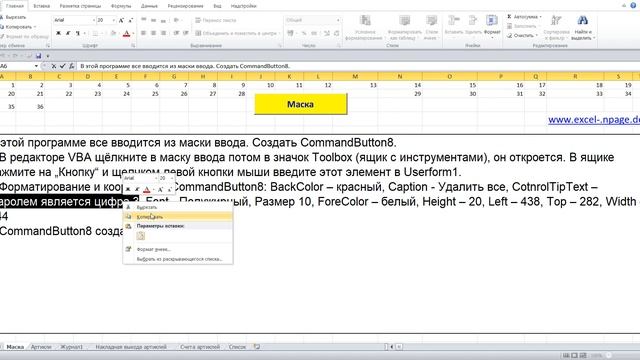Align text left in ribbon

[144, 33]
